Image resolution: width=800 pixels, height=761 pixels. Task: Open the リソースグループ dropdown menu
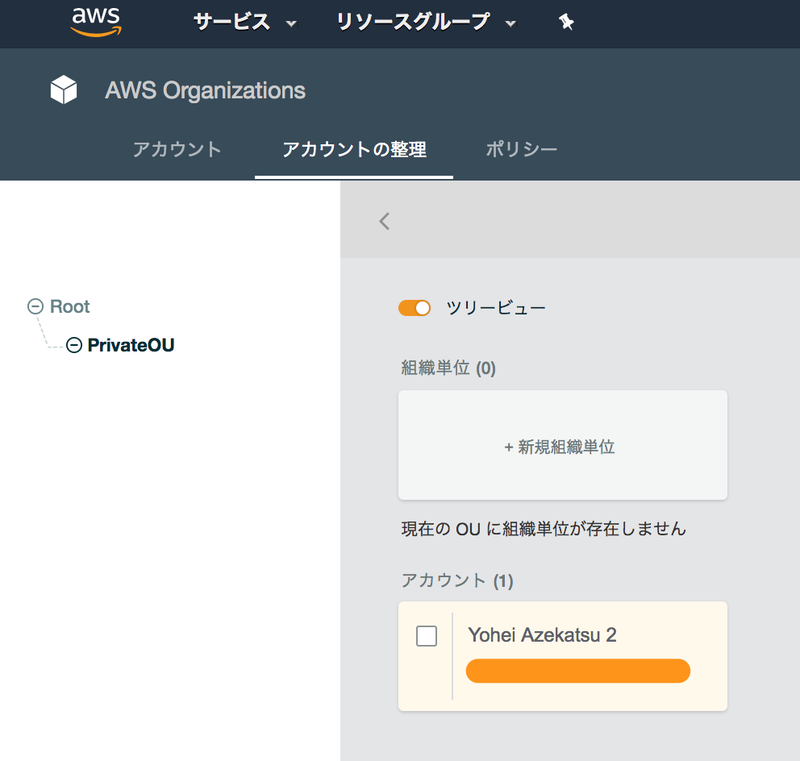[426, 22]
